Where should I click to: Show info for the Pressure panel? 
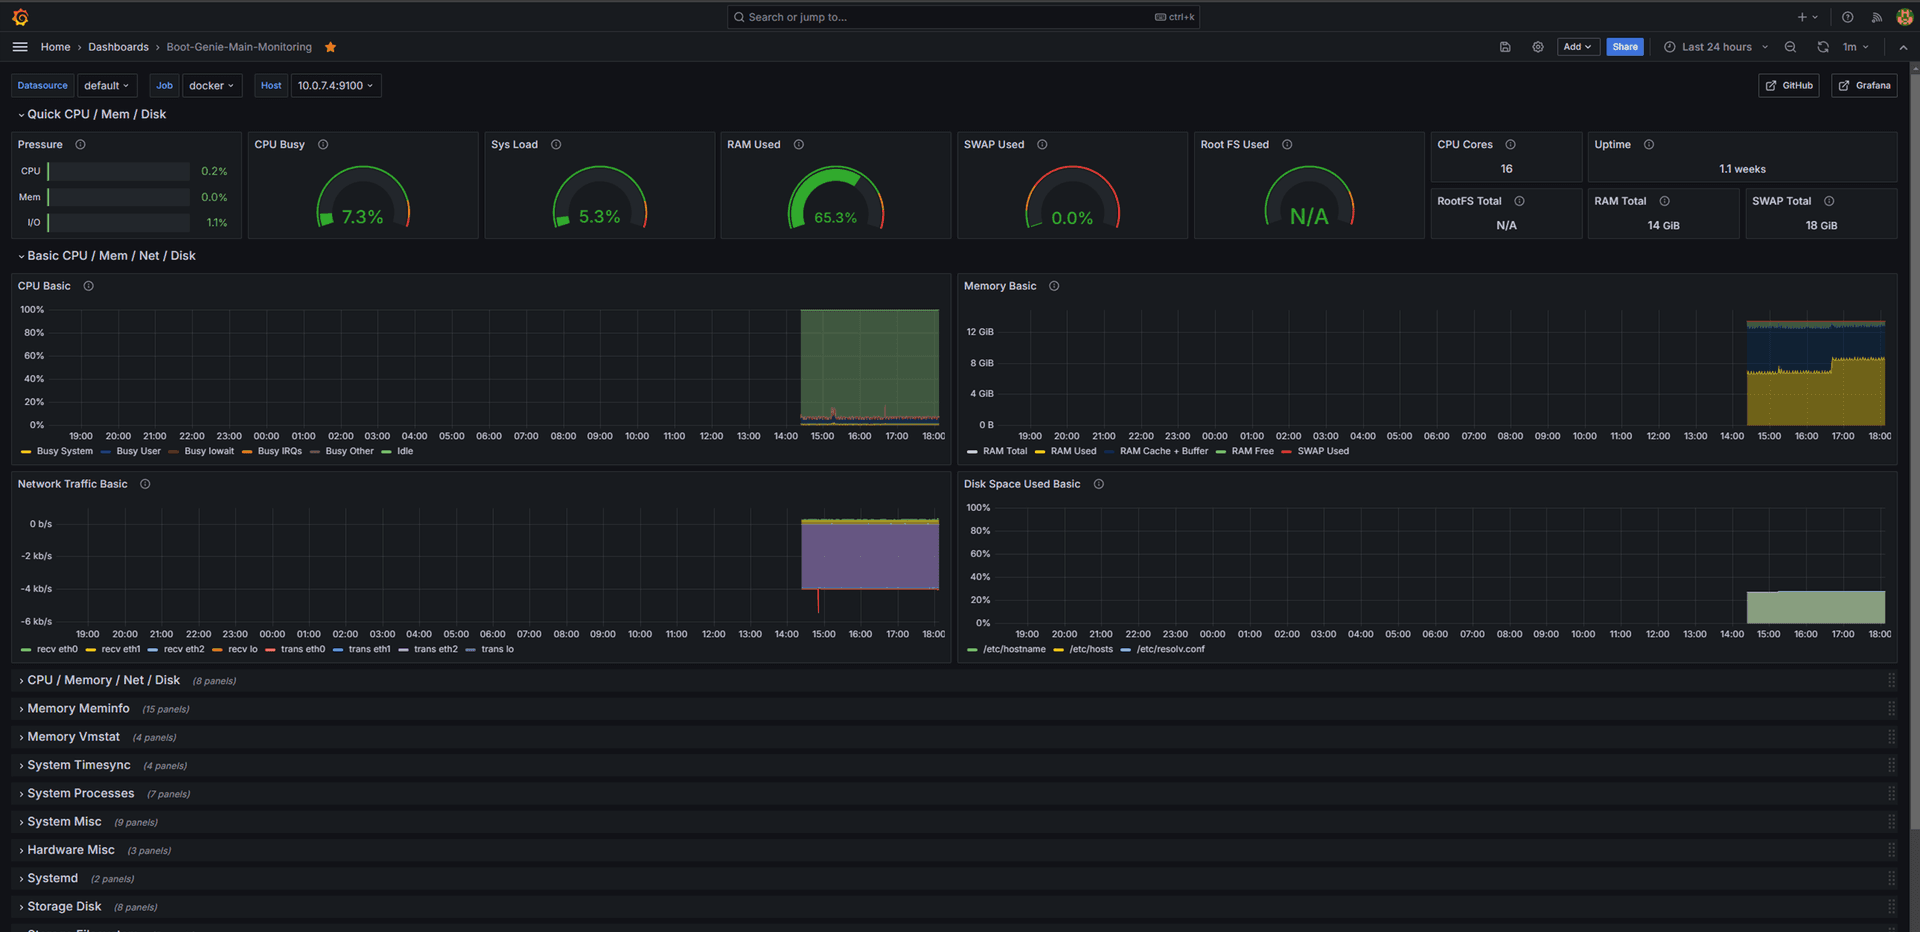coord(80,145)
